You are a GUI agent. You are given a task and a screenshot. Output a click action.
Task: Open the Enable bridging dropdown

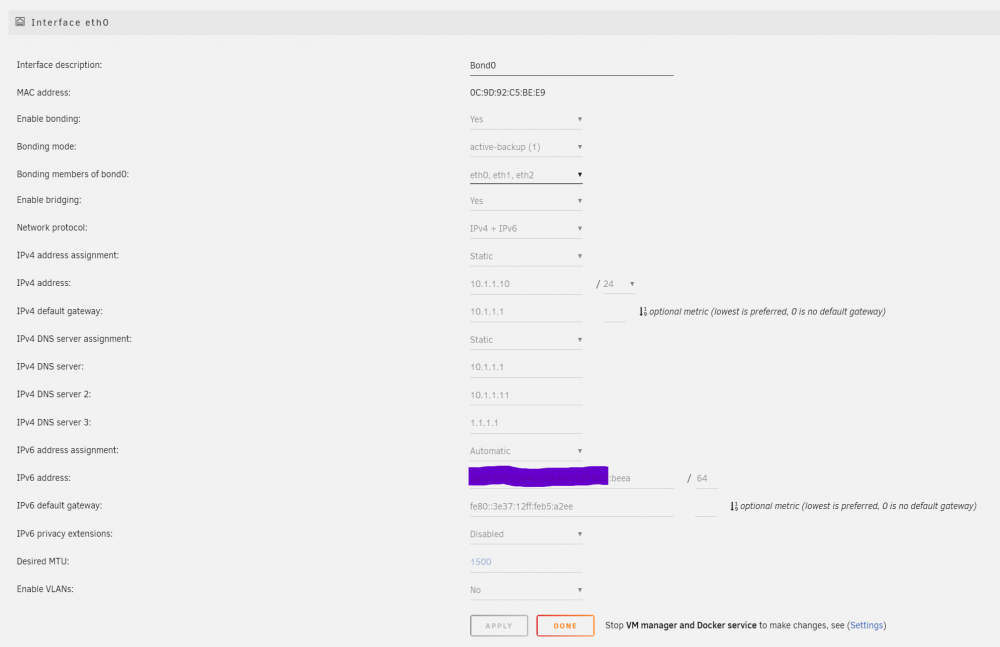(526, 200)
